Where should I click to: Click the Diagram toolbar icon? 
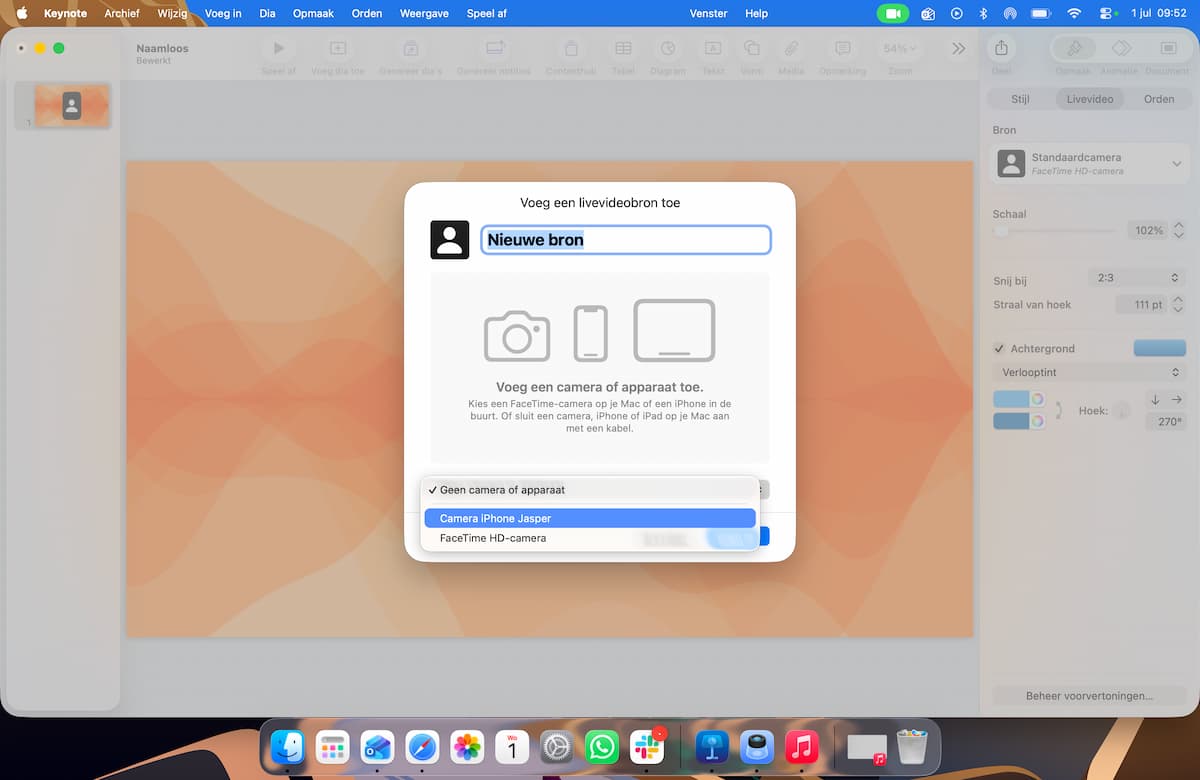click(668, 48)
